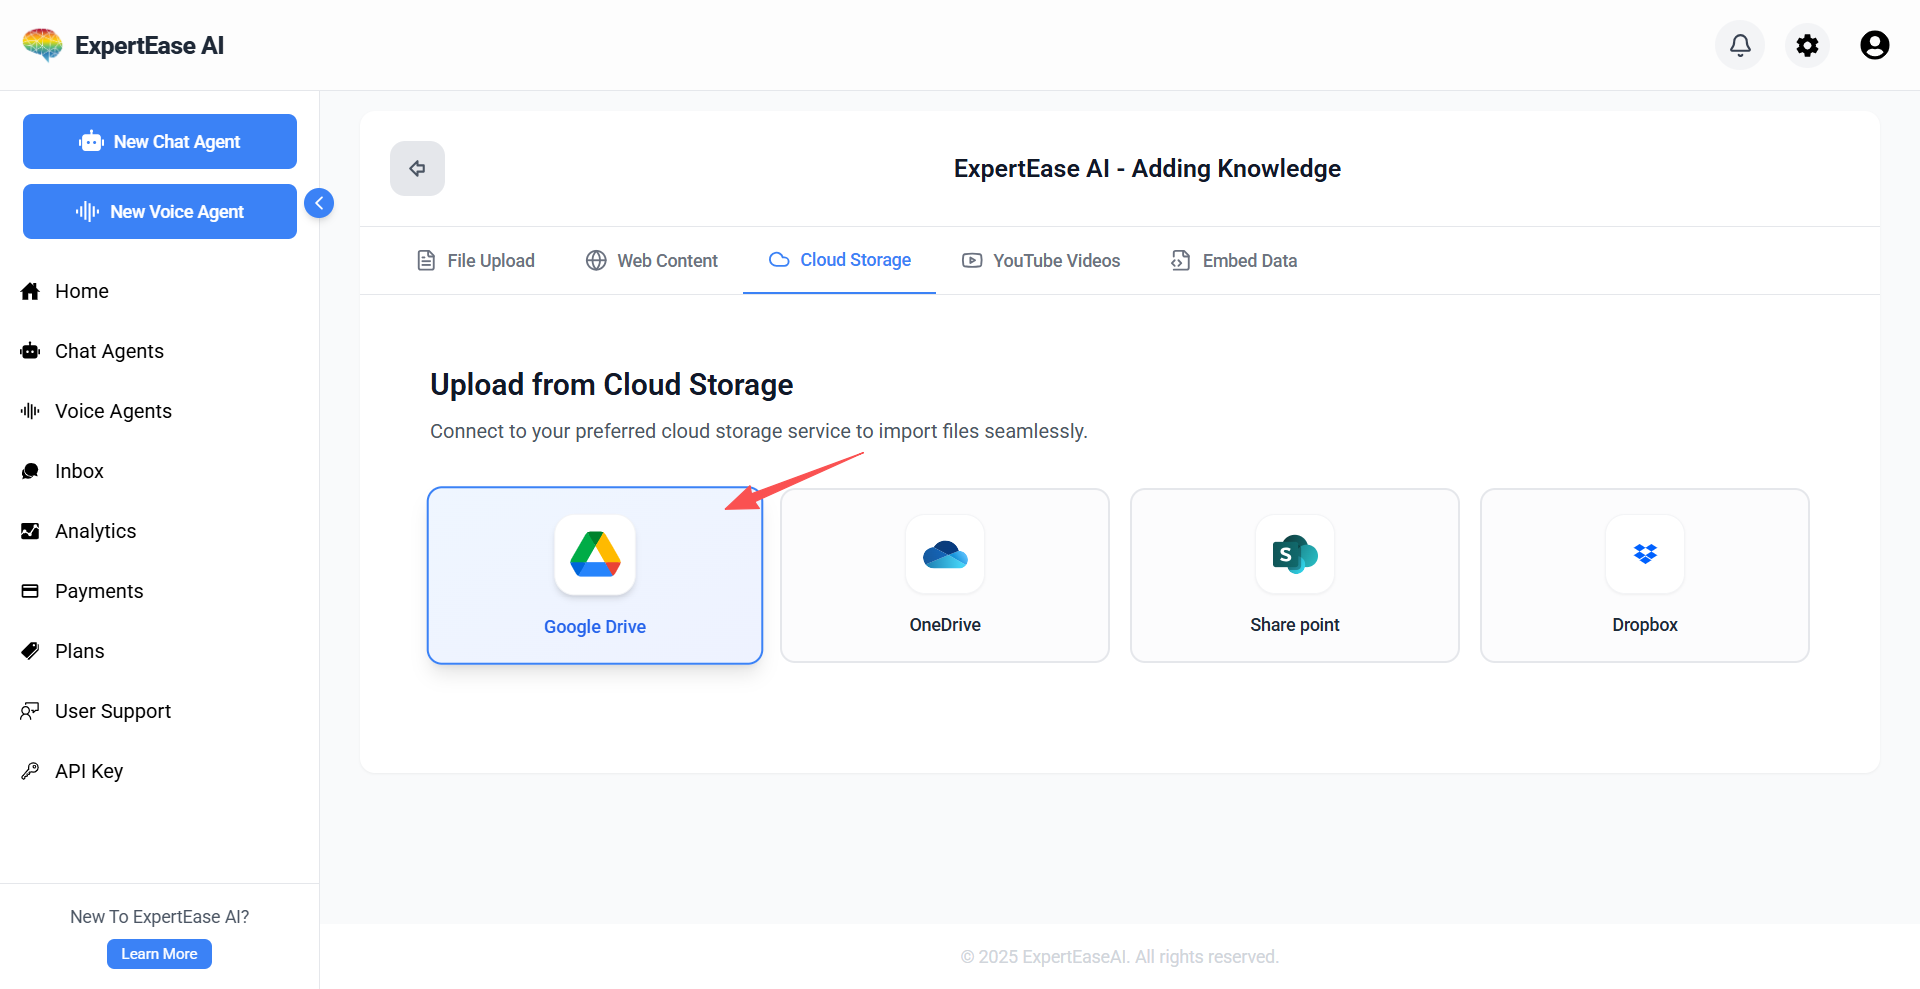Viewport: 1920px width, 989px height.
Task: Create a New Chat Agent
Action: (160, 141)
